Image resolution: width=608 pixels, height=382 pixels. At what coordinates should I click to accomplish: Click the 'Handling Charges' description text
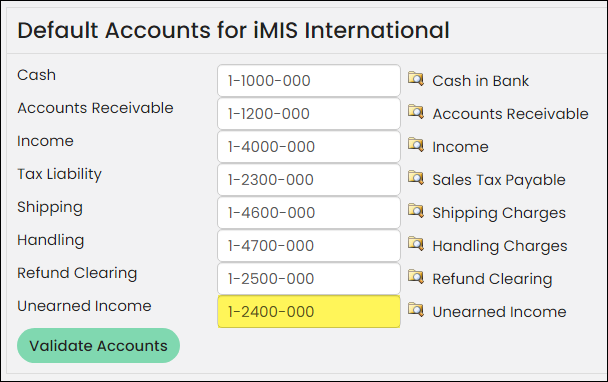500,246
